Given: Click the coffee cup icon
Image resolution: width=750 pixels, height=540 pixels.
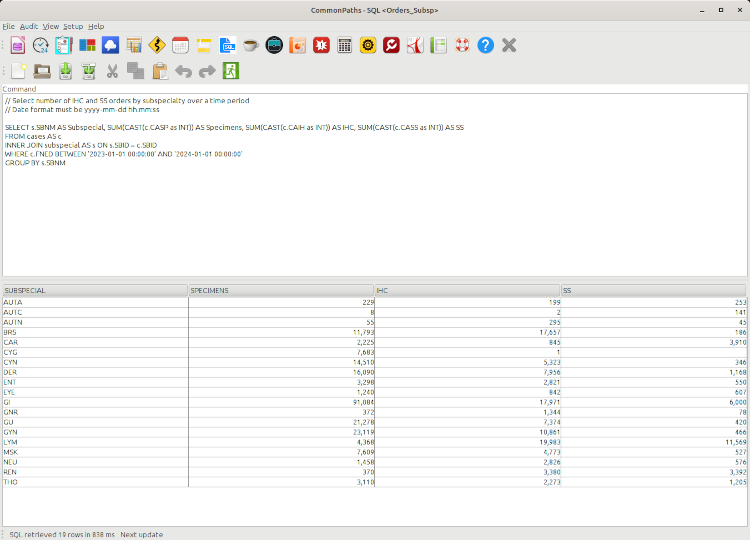Looking at the screenshot, I should 250,45.
